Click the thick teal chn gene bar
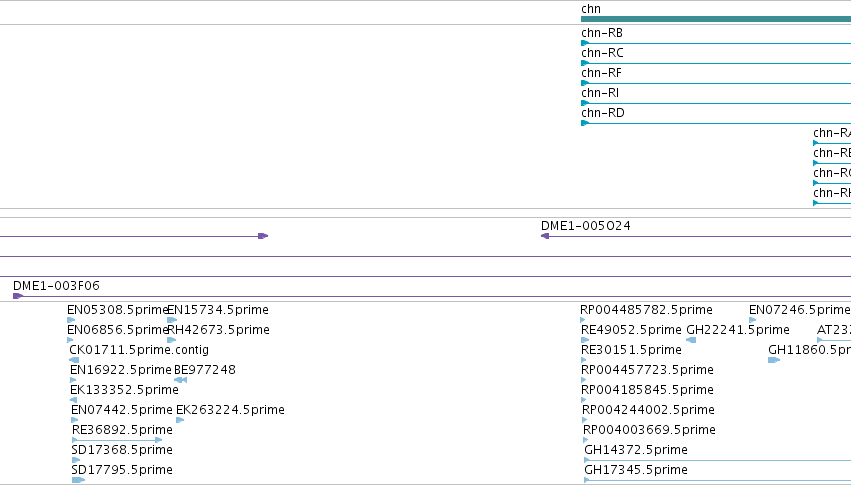 (716, 19)
